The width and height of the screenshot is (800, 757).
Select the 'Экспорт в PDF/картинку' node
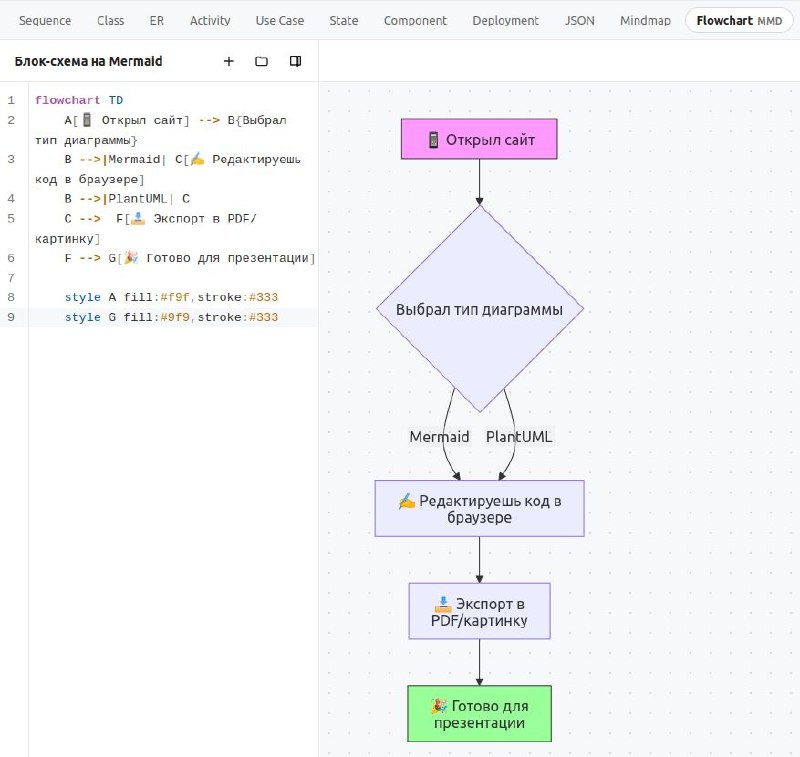[x=480, y=611]
